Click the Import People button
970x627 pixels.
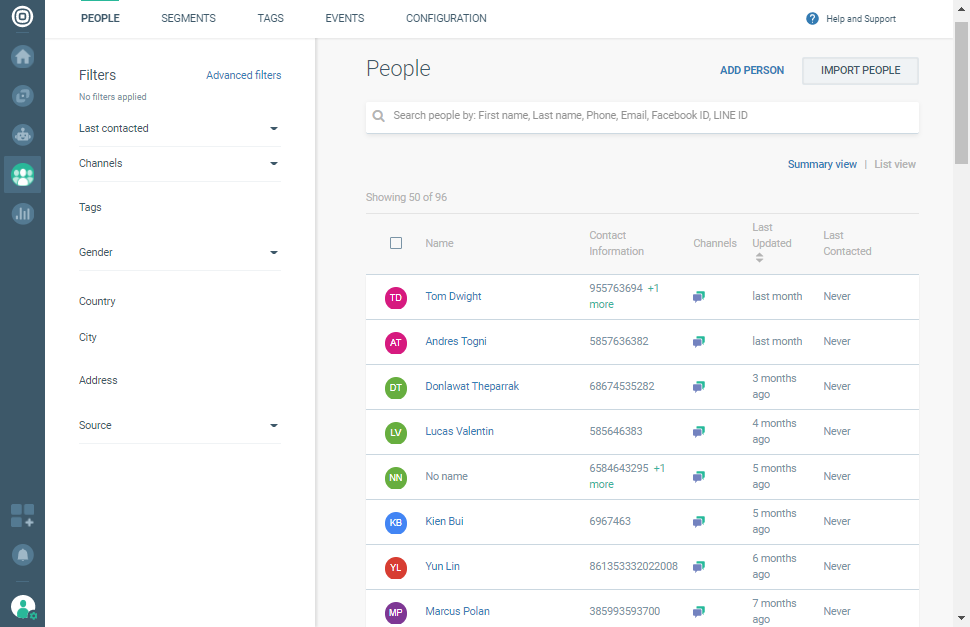pos(860,71)
